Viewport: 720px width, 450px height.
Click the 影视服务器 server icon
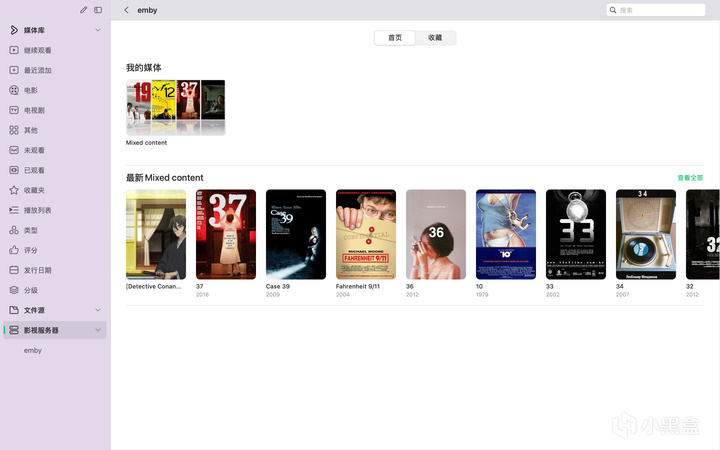click(14, 330)
